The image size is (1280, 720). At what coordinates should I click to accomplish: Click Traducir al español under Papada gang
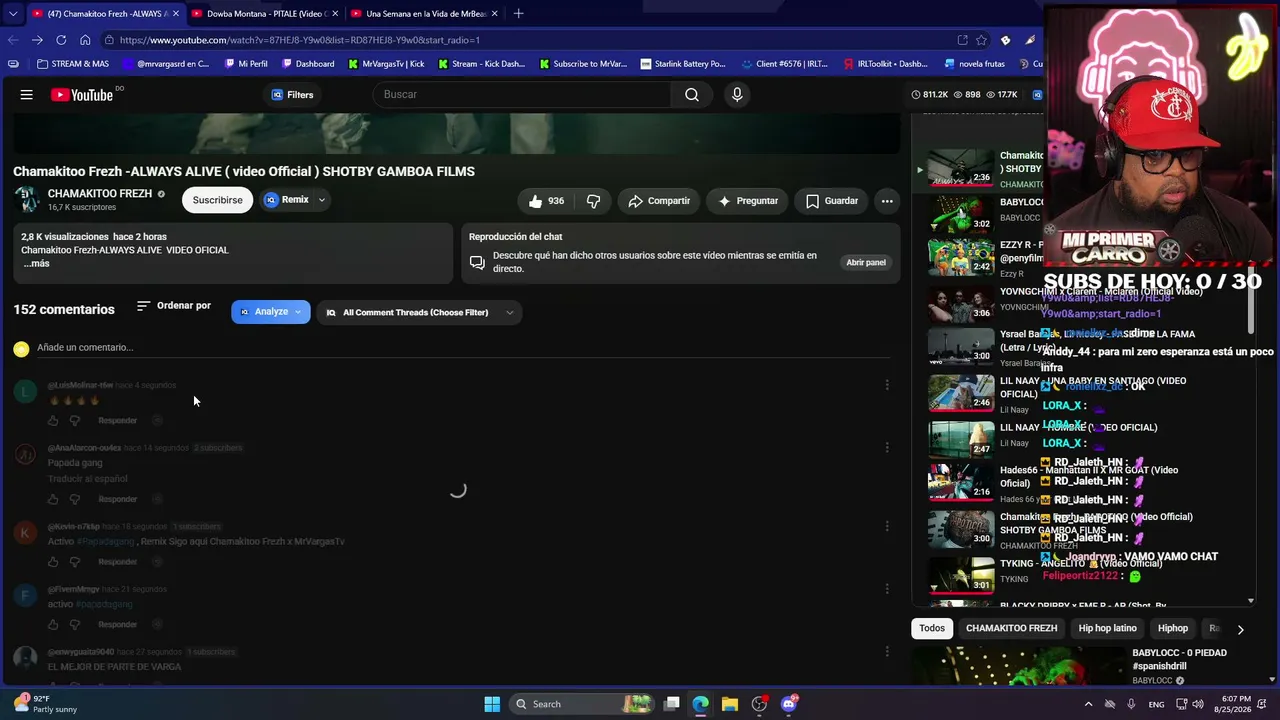88,479
